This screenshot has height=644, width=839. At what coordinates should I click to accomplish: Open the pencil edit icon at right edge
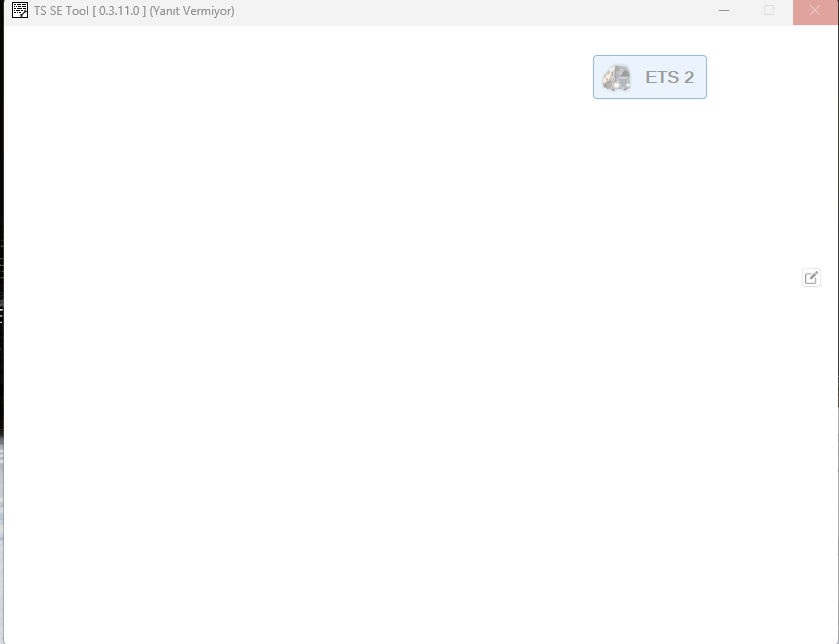click(x=811, y=278)
